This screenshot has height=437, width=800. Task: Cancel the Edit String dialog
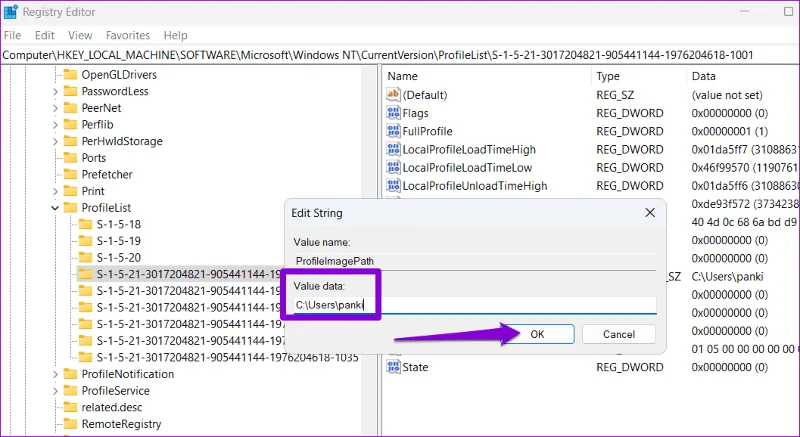(619, 334)
